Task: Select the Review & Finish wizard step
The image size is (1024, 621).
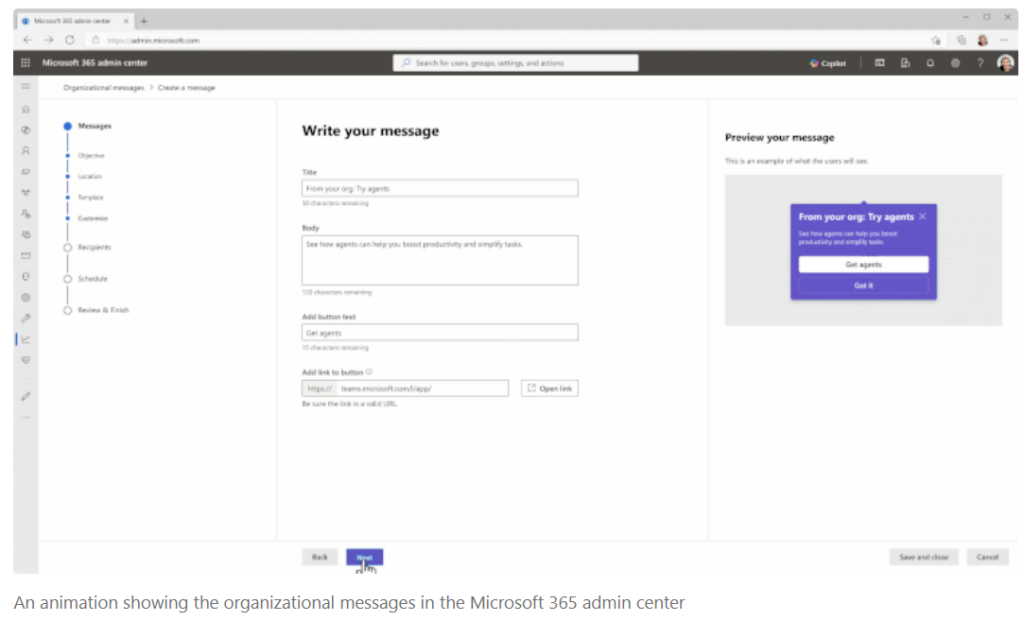Action: (96, 310)
